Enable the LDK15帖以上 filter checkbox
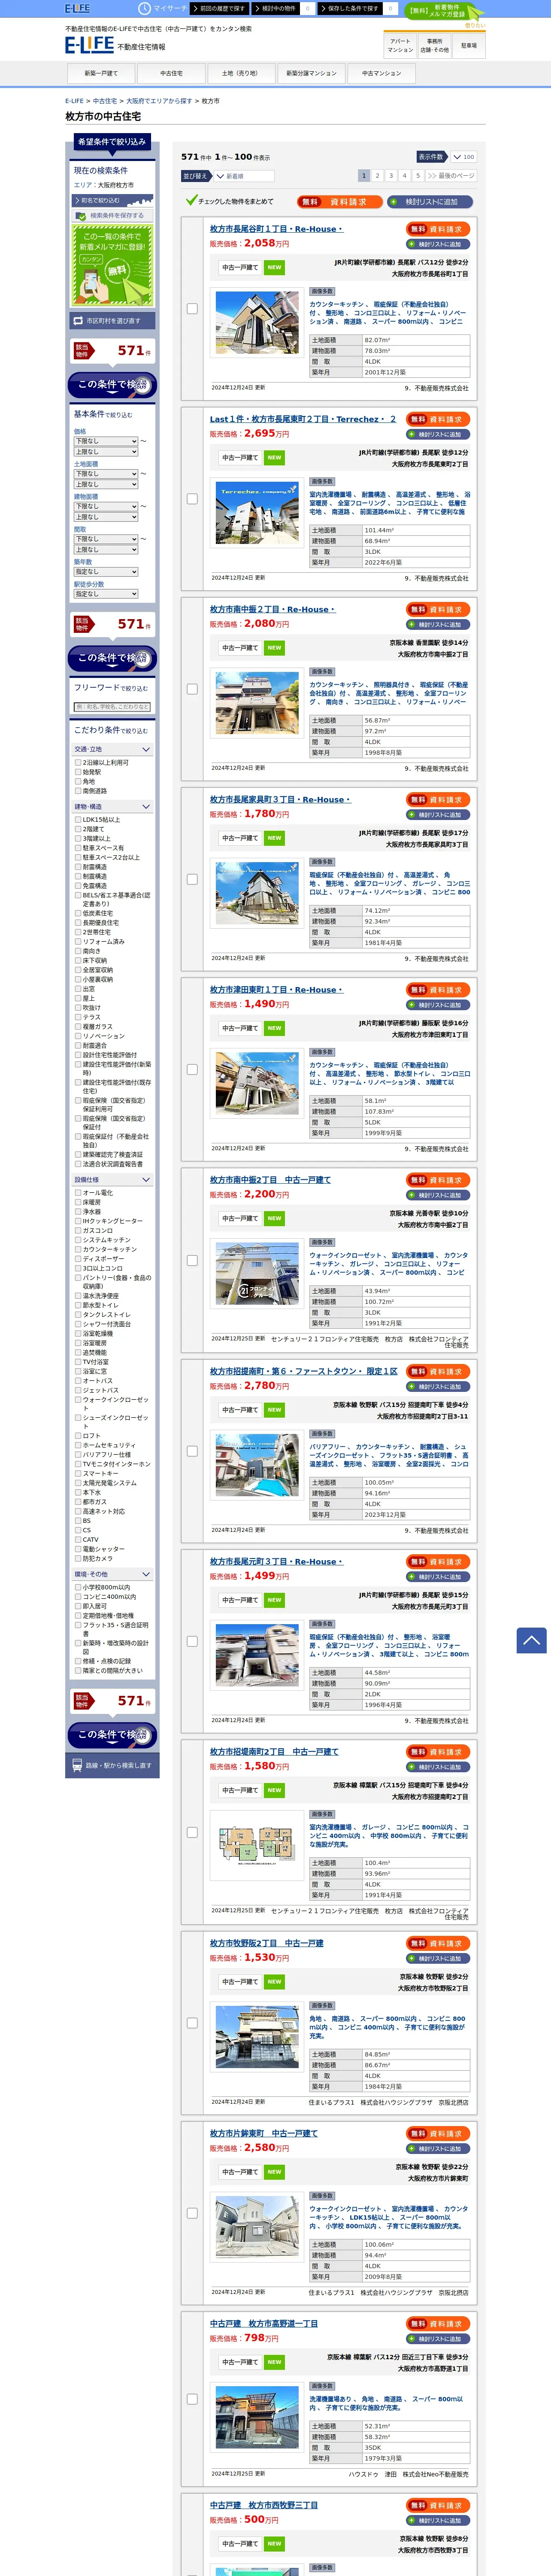 [78, 819]
